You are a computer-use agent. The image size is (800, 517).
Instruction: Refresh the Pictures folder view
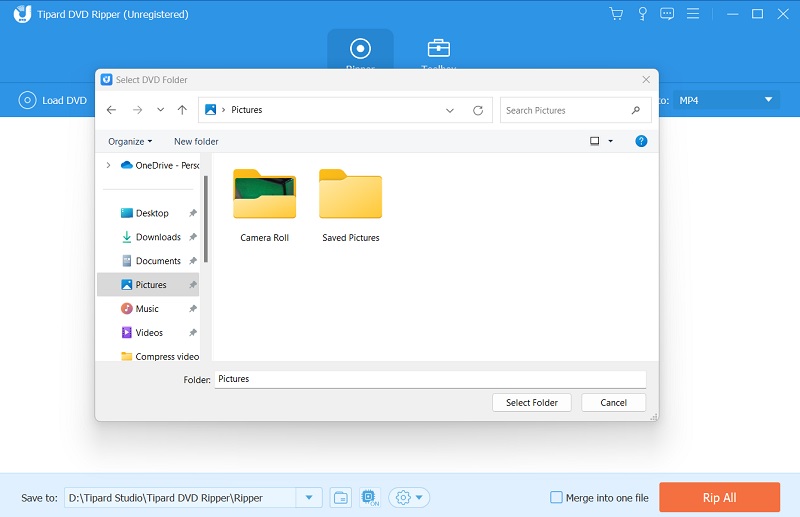click(x=478, y=110)
